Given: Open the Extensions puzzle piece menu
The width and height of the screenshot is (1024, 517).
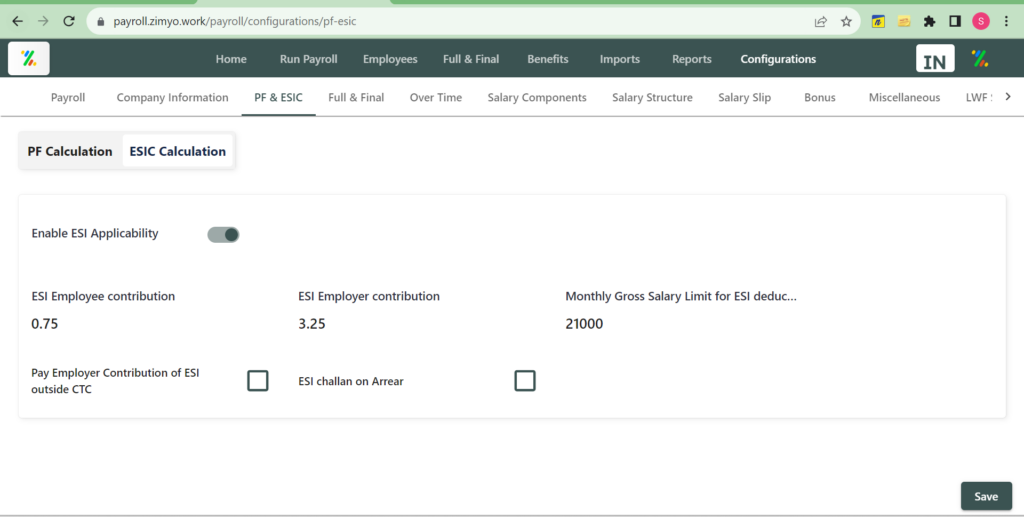Looking at the screenshot, I should coord(929,22).
